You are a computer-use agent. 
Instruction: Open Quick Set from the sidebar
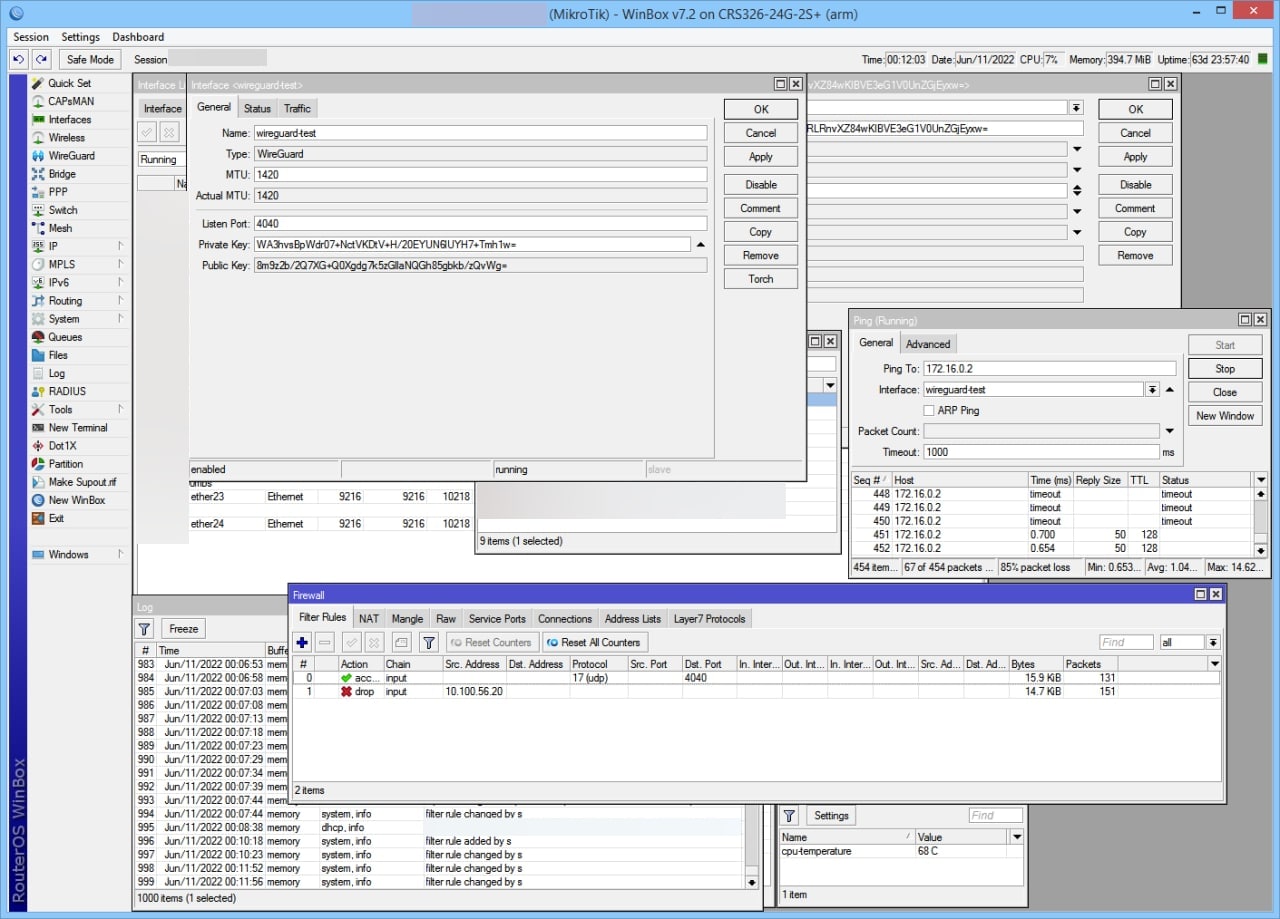(x=69, y=83)
